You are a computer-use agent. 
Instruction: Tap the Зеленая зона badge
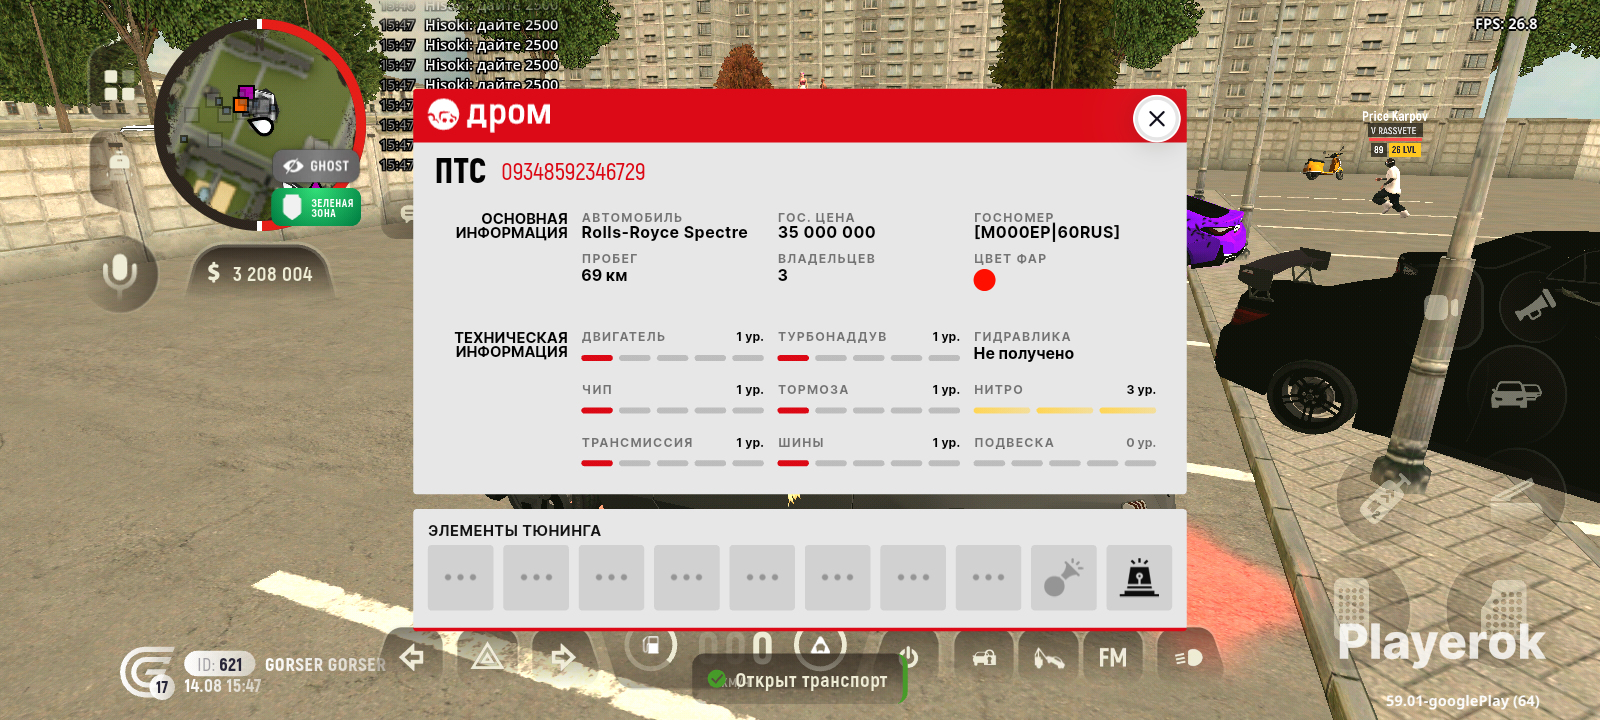(316, 207)
